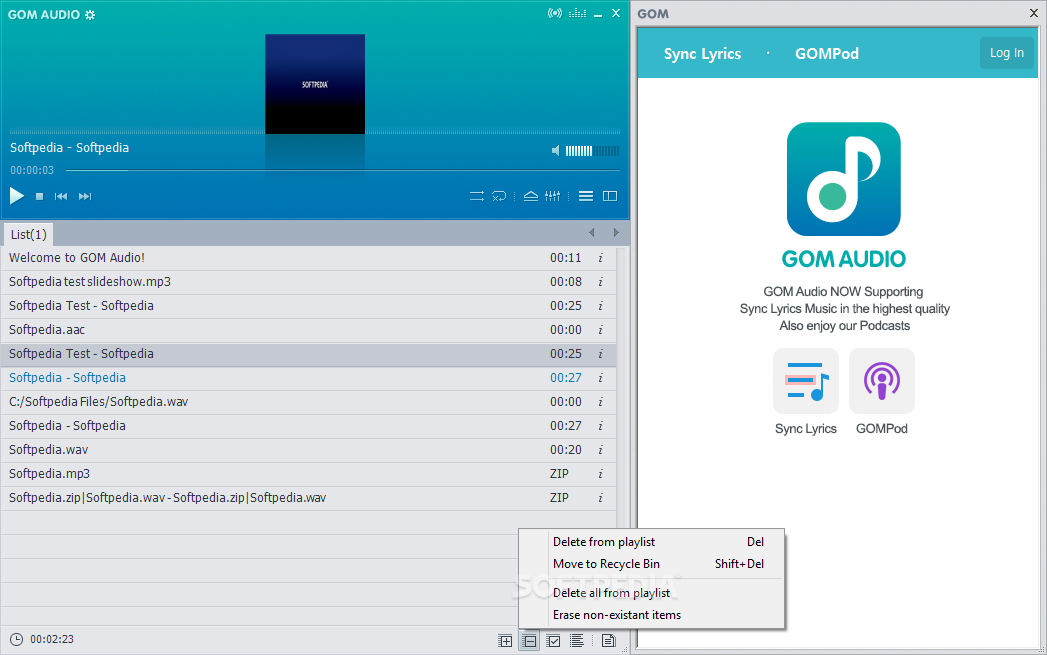Click the large GOM Audio logo

(x=843, y=179)
